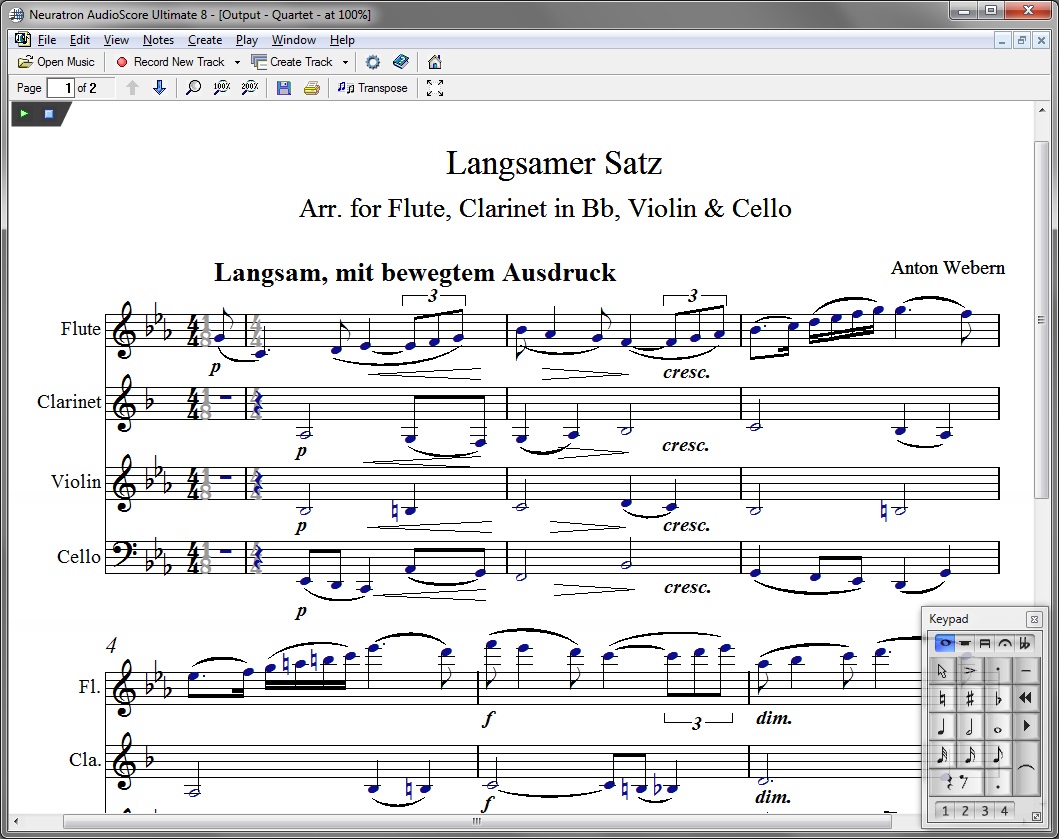This screenshot has width=1059, height=839.
Task: Select voice 2 on Keypad
Action: [x=965, y=811]
